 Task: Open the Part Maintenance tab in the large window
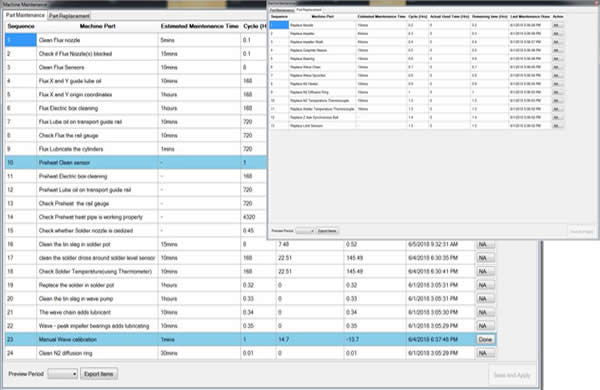pos(25,15)
